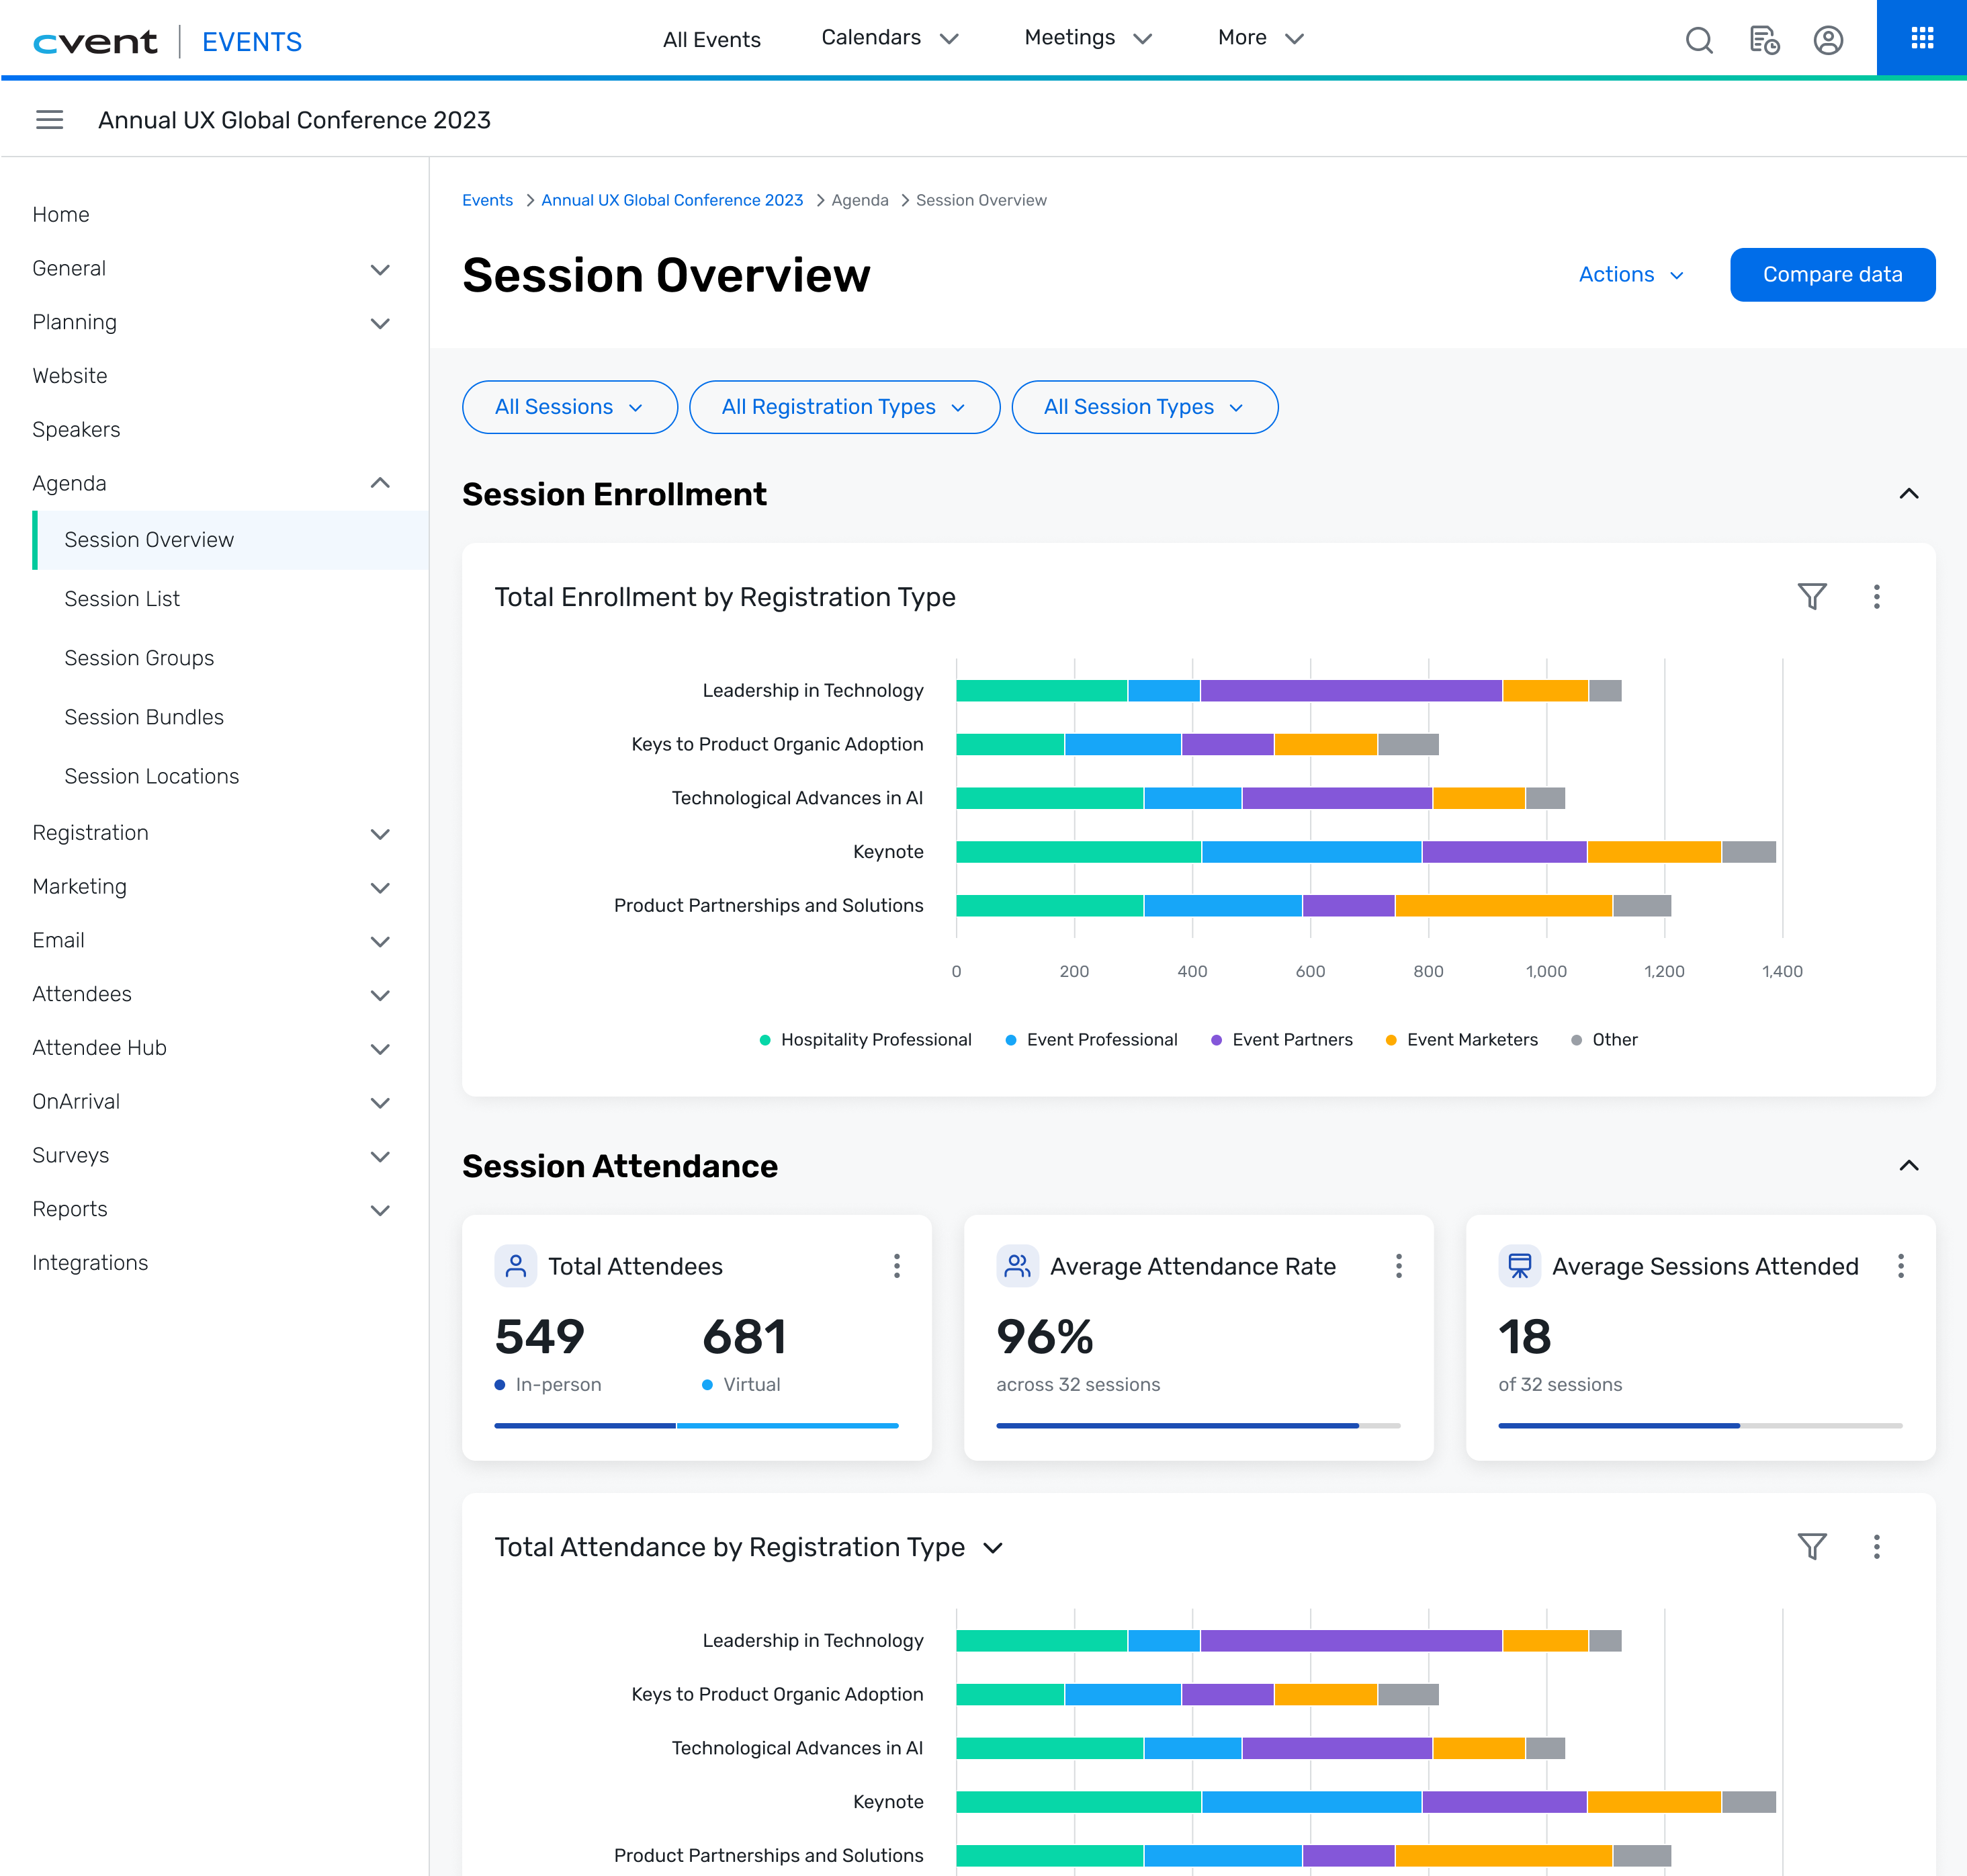Screen dimensions: 1967x1876
Task: Click the Compare data button
Action: (1832, 274)
